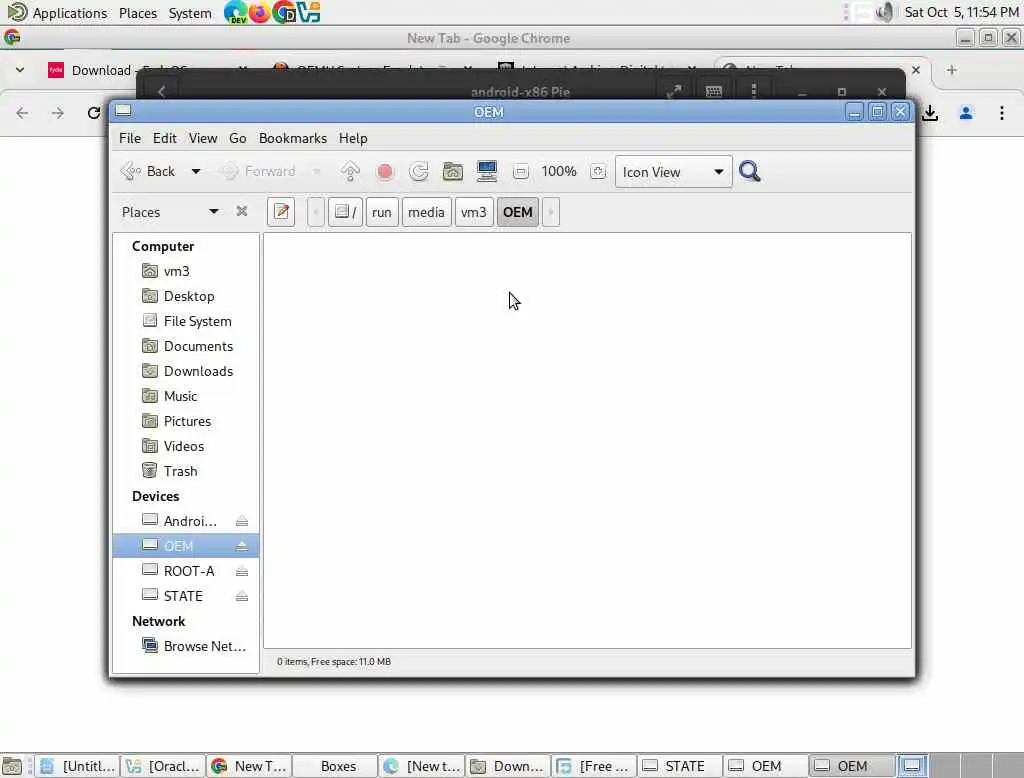Reload the current OEM folder
1024x778 pixels.
pos(419,171)
